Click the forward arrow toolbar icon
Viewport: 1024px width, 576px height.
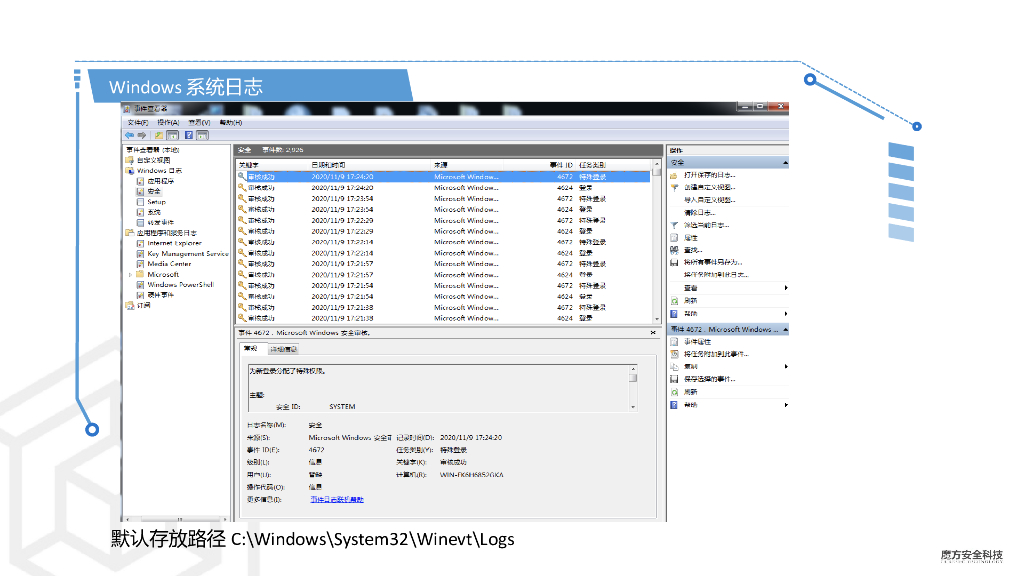(x=142, y=135)
